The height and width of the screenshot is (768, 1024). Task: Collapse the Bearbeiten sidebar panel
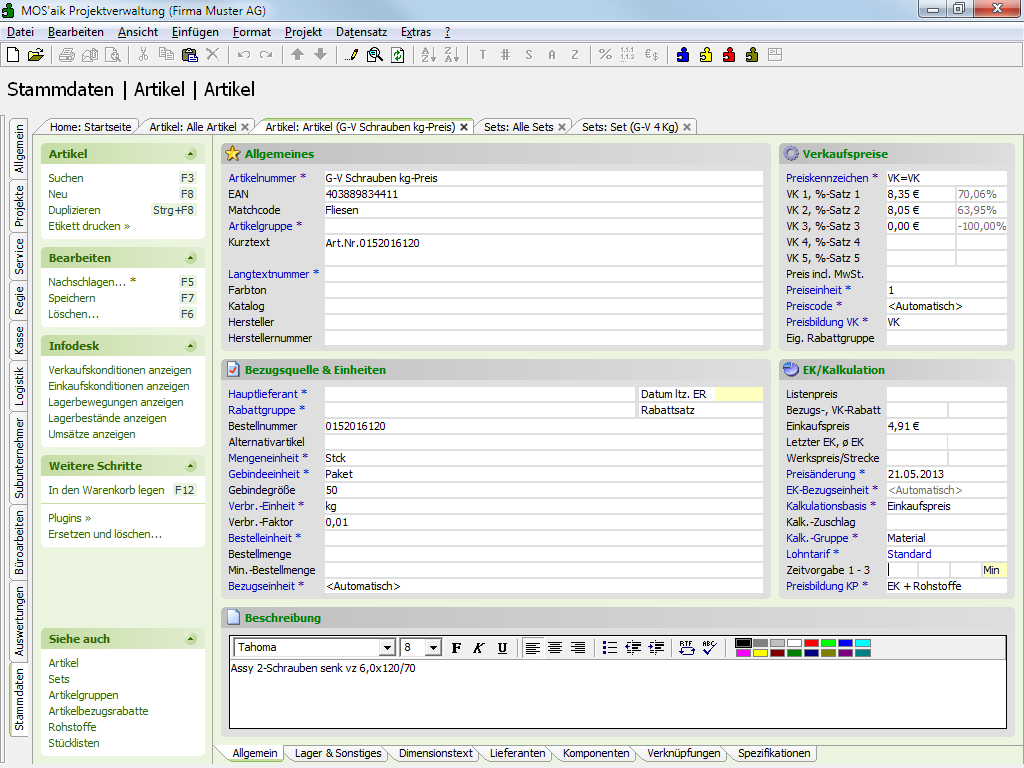pyautogui.click(x=191, y=258)
